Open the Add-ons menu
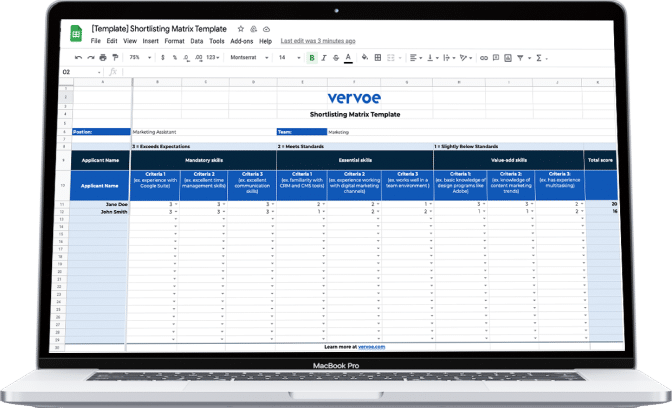The width and height of the screenshot is (672, 408). 242,41
